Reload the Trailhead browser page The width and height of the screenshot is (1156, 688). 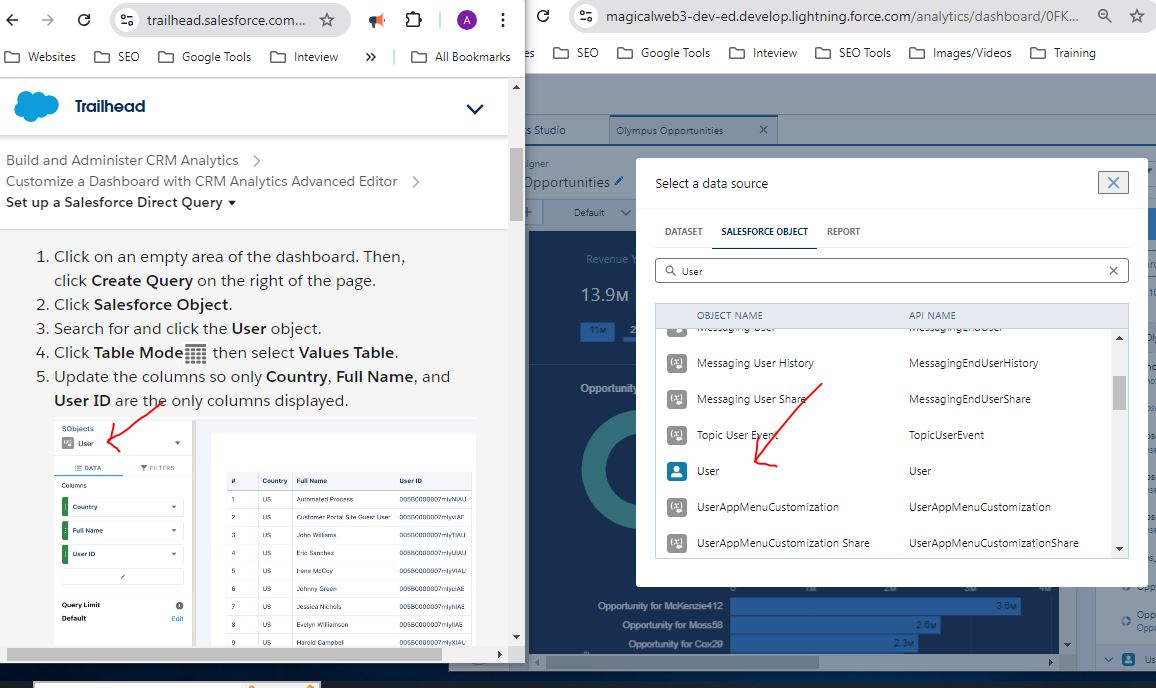pos(84,20)
